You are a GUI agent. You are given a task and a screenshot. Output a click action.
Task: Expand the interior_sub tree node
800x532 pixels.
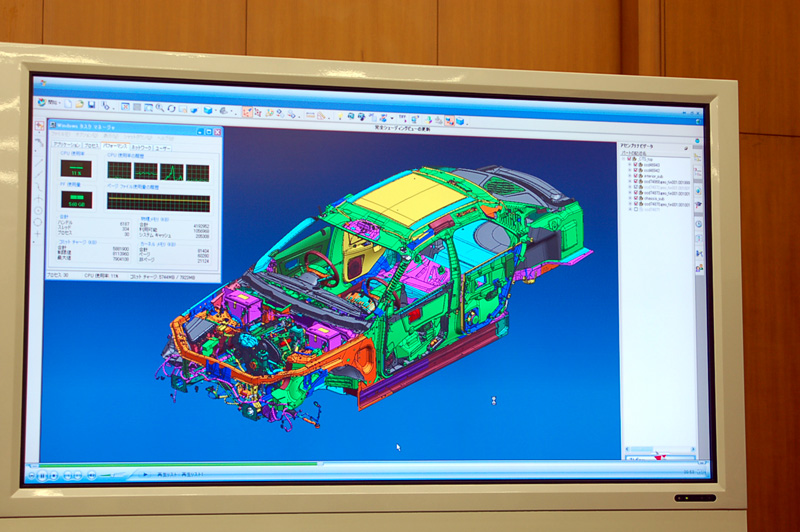pos(628,177)
